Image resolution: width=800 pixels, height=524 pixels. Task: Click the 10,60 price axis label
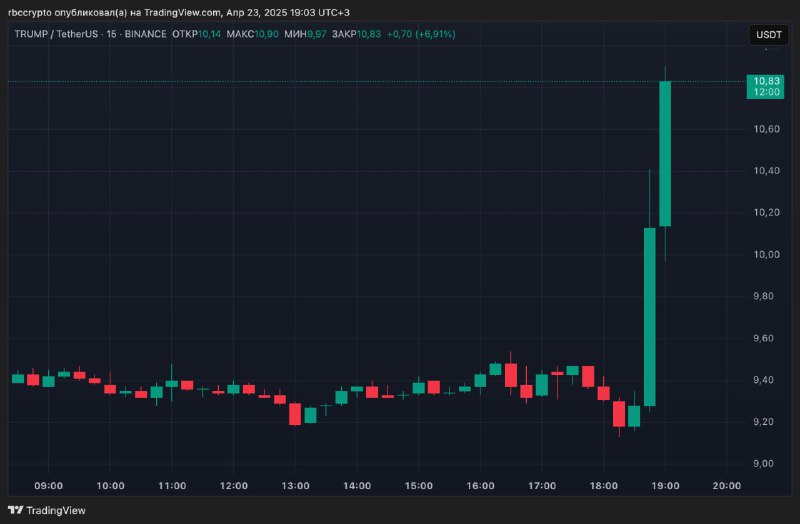[x=766, y=129]
